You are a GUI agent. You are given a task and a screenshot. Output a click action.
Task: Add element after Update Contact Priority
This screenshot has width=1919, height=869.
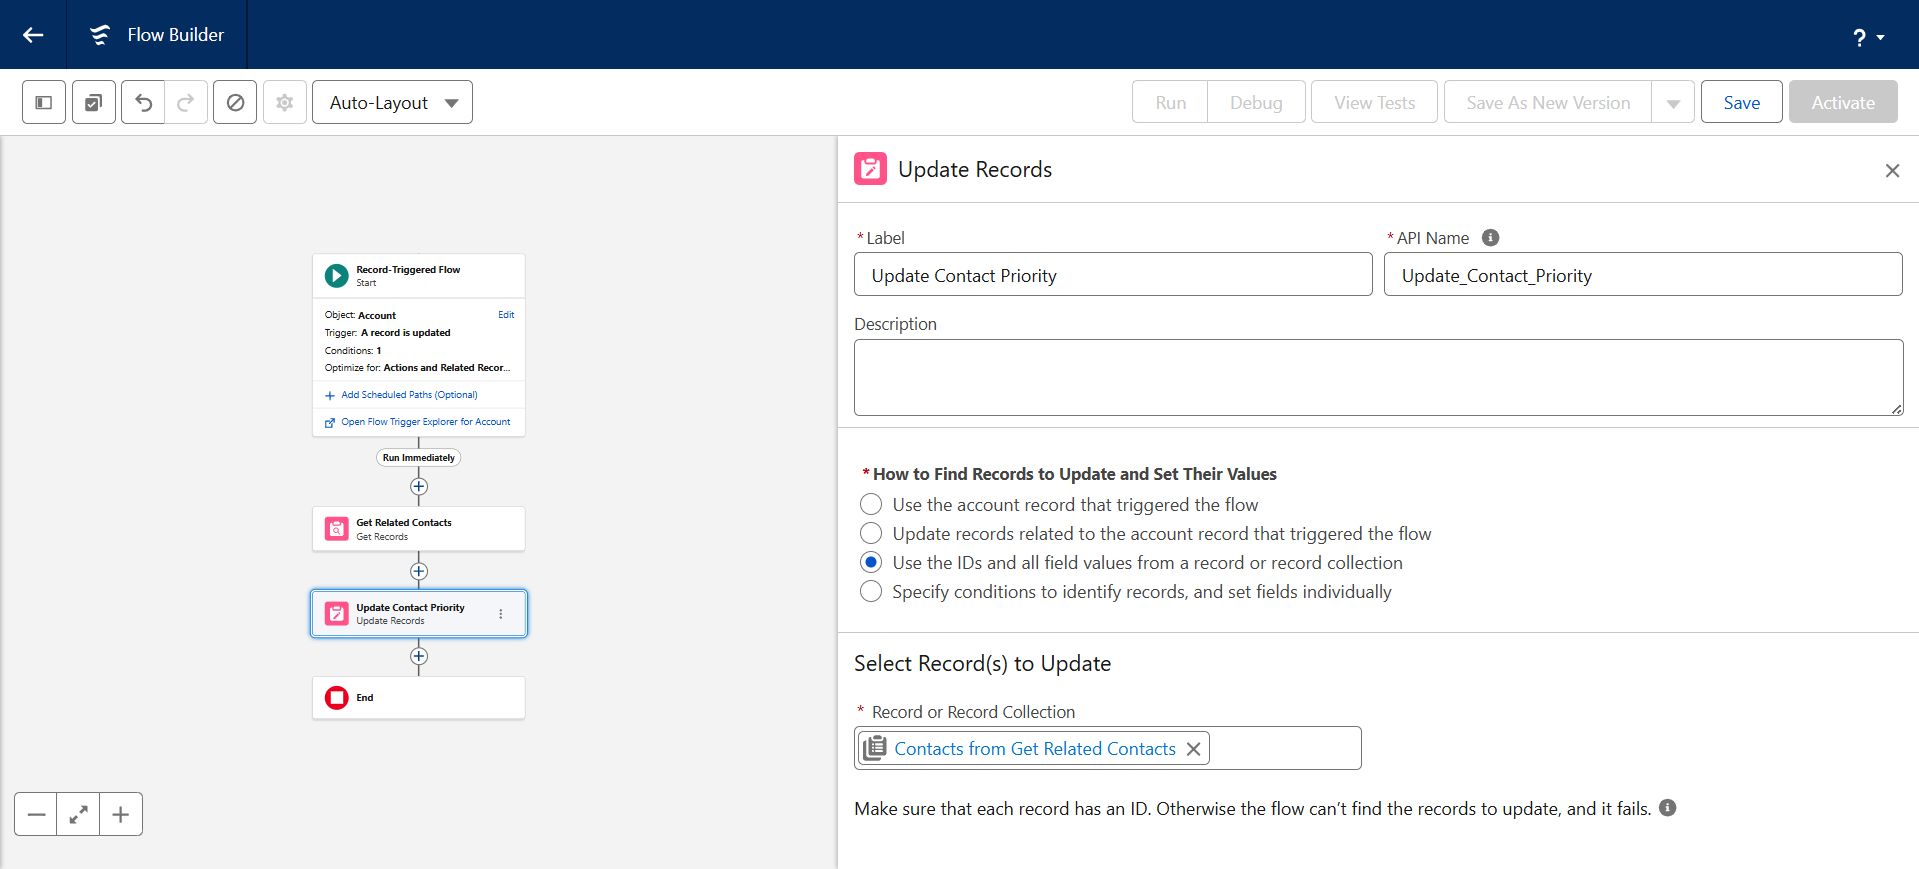click(x=419, y=657)
